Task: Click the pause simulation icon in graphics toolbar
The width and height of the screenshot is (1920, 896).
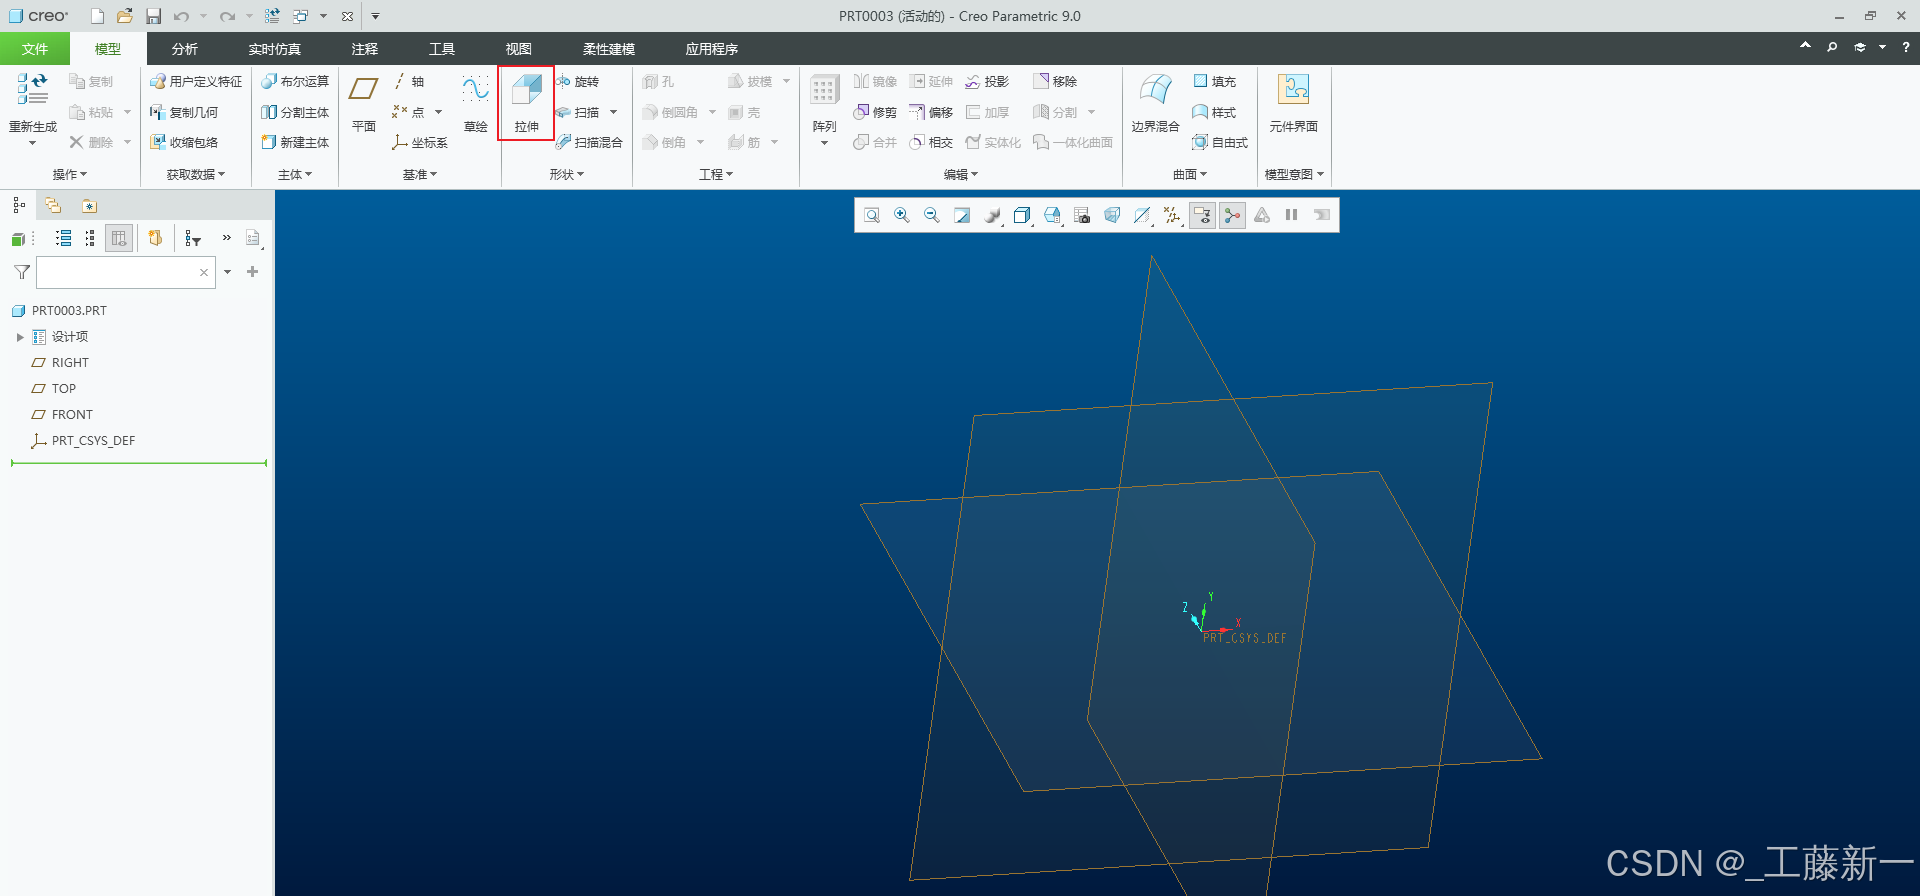Action: pyautogui.click(x=1292, y=215)
